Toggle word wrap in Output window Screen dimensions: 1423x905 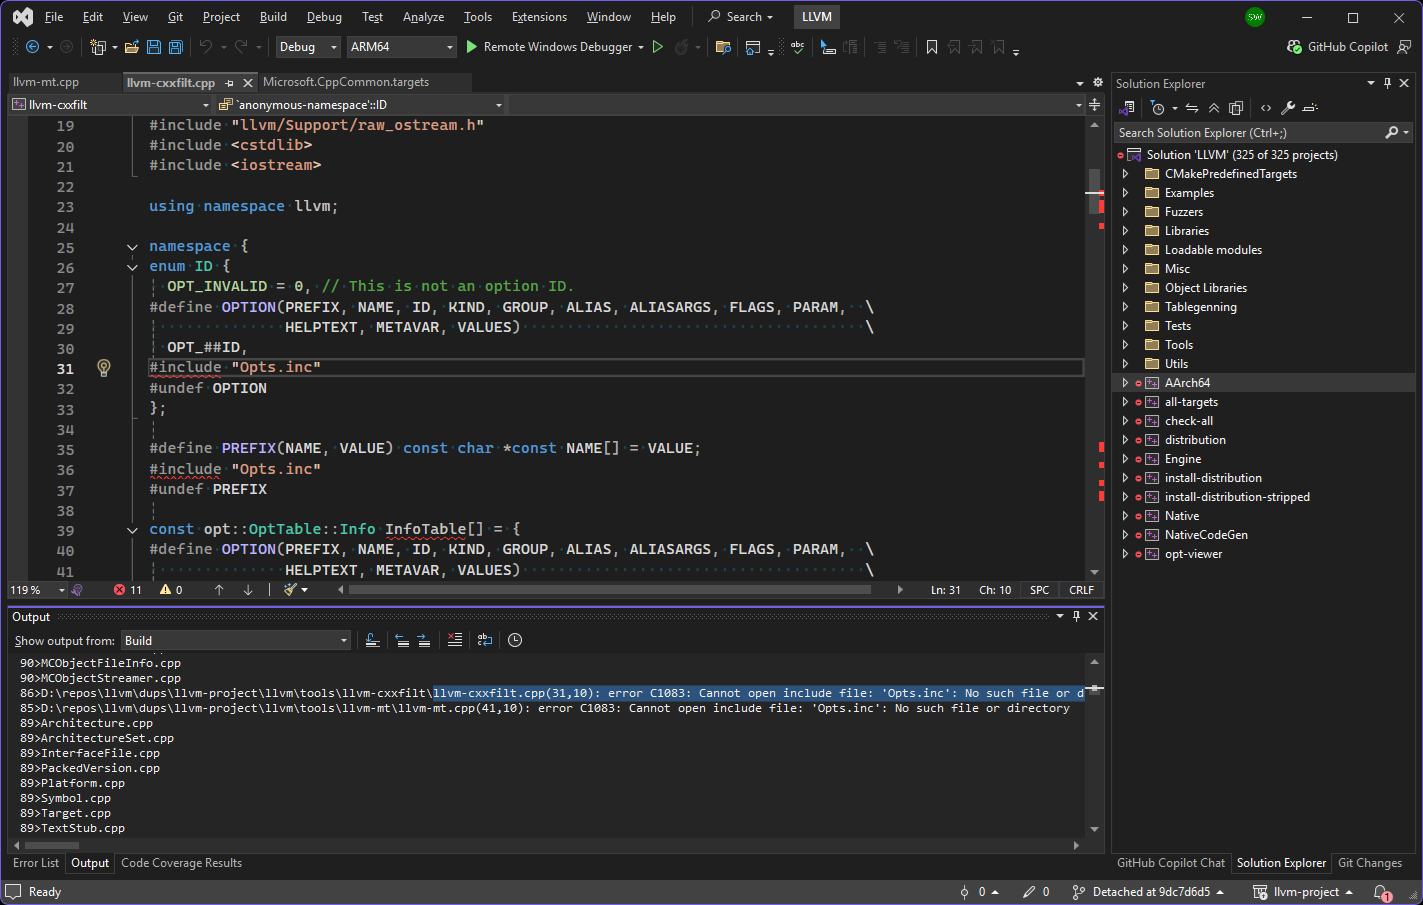point(485,640)
